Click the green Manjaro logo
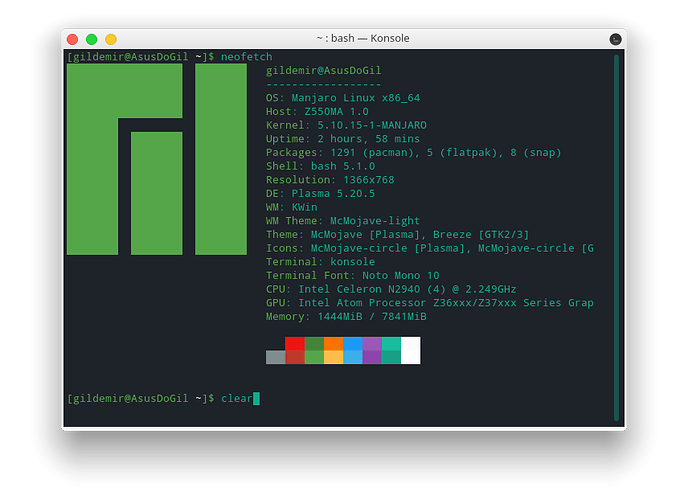688x500 pixels. click(157, 159)
